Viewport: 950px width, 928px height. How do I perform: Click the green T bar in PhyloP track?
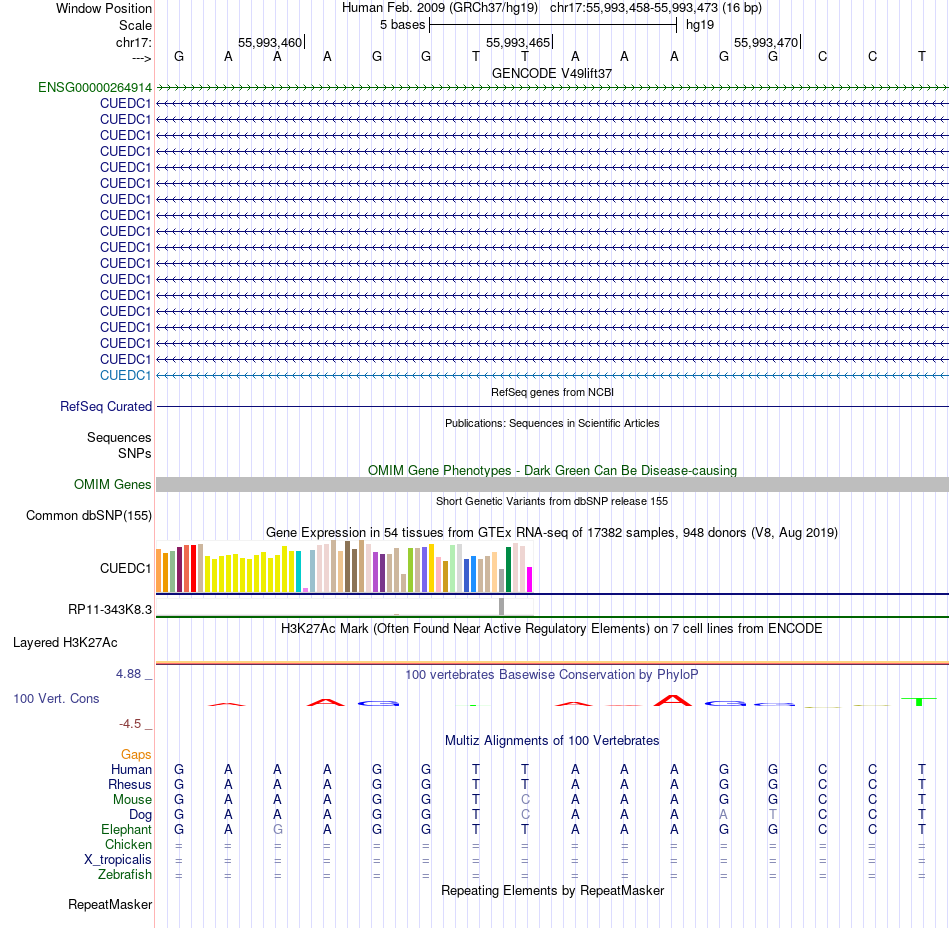point(919,701)
